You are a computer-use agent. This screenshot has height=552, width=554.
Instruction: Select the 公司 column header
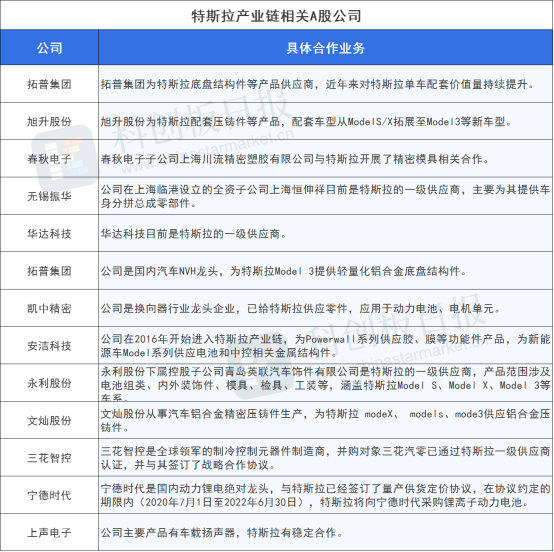tap(49, 48)
